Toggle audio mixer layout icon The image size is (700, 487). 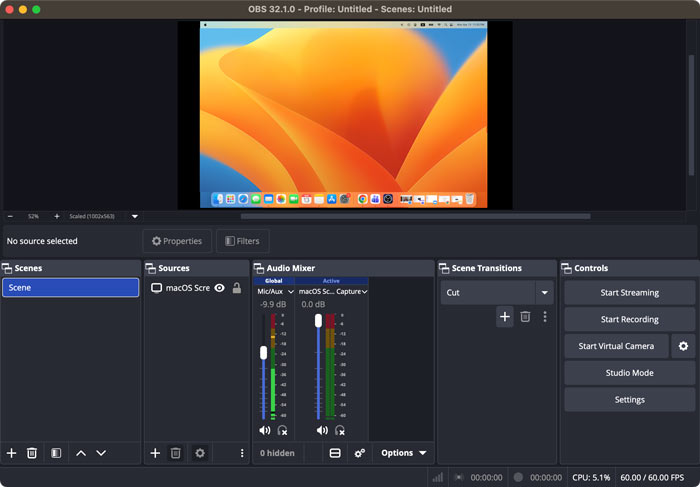coord(335,453)
